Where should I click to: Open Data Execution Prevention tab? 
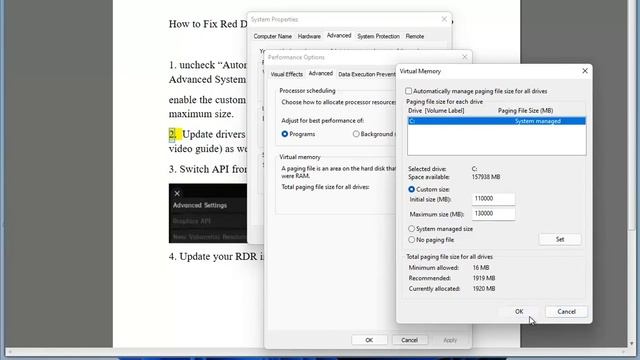tap(366, 74)
